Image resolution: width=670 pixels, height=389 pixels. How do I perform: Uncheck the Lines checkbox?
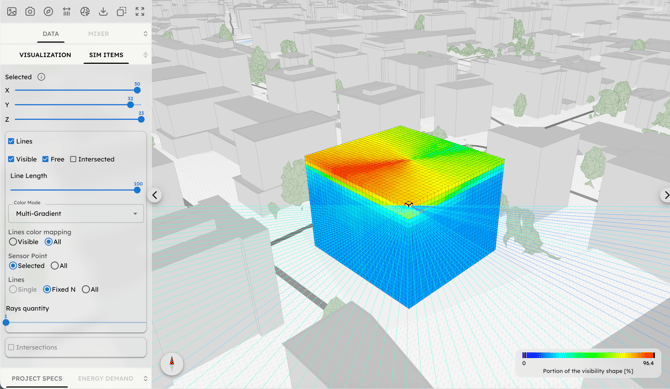[11, 141]
